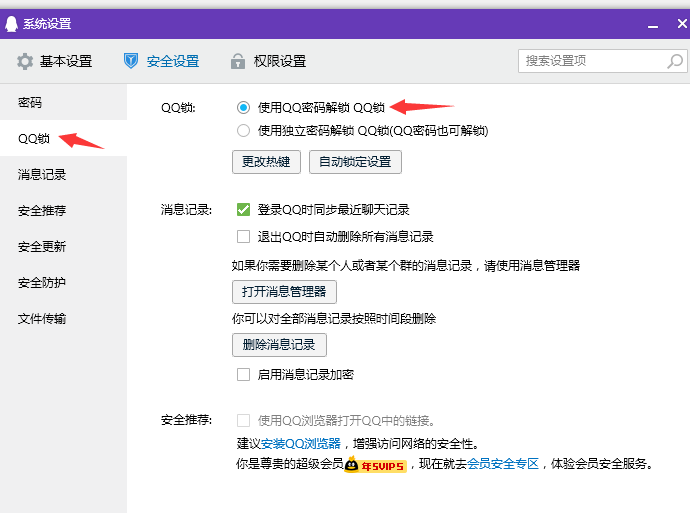Screen dimensions: 690x513
Task: Select 密码 in the sidebar
Action: [x=63, y=103]
